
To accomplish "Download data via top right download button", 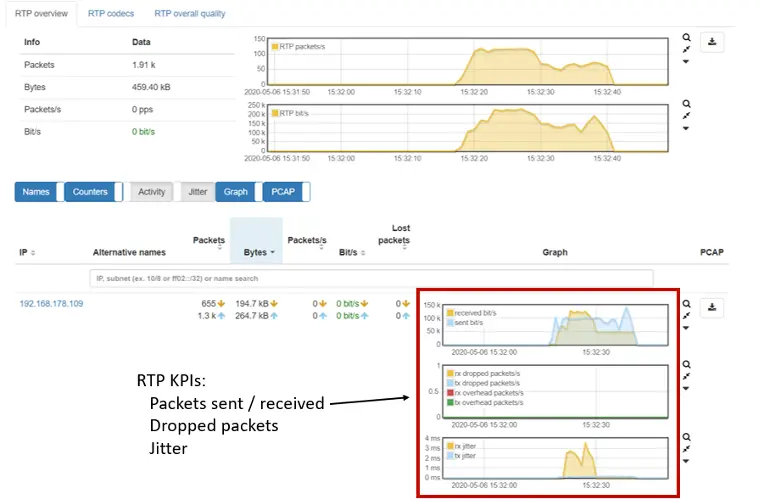I will coord(712,42).
